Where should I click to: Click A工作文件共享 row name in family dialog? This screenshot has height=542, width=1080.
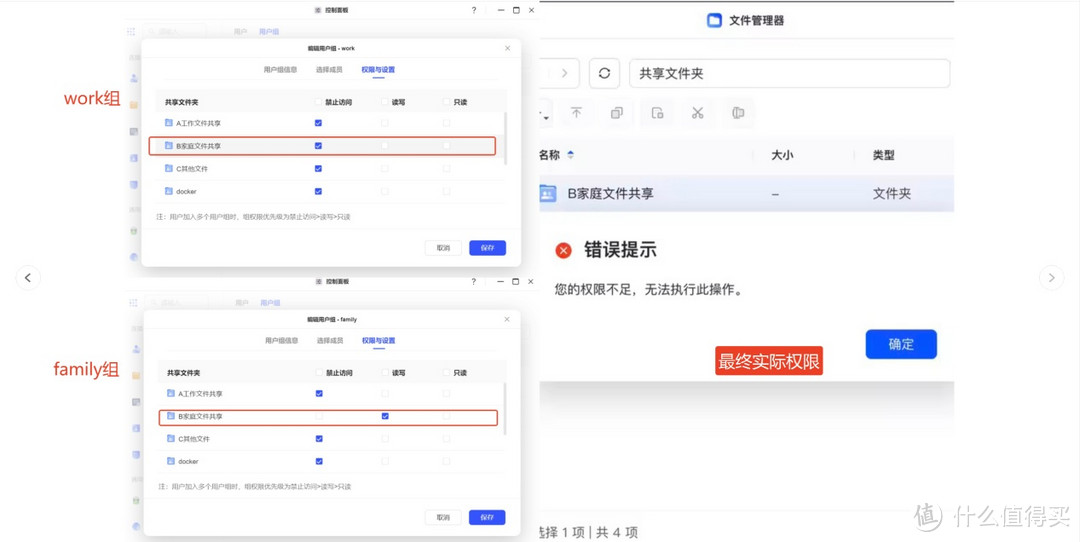click(200, 393)
